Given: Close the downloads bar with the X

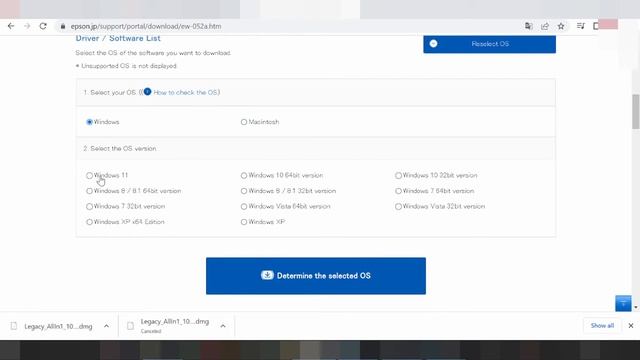Looking at the screenshot, I should click(x=631, y=326).
